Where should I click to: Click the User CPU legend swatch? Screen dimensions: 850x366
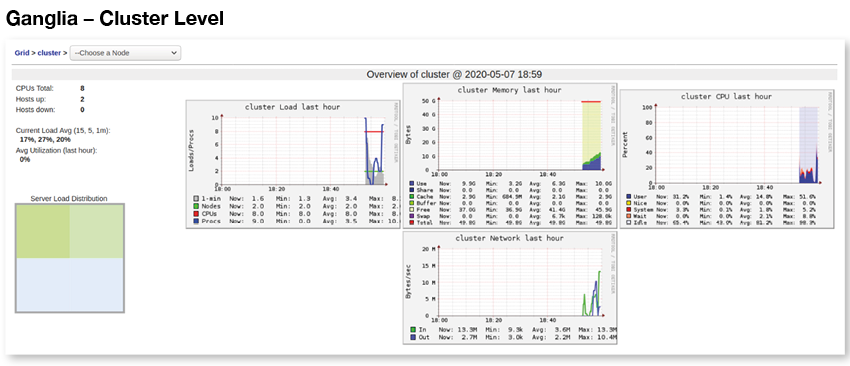(x=629, y=196)
